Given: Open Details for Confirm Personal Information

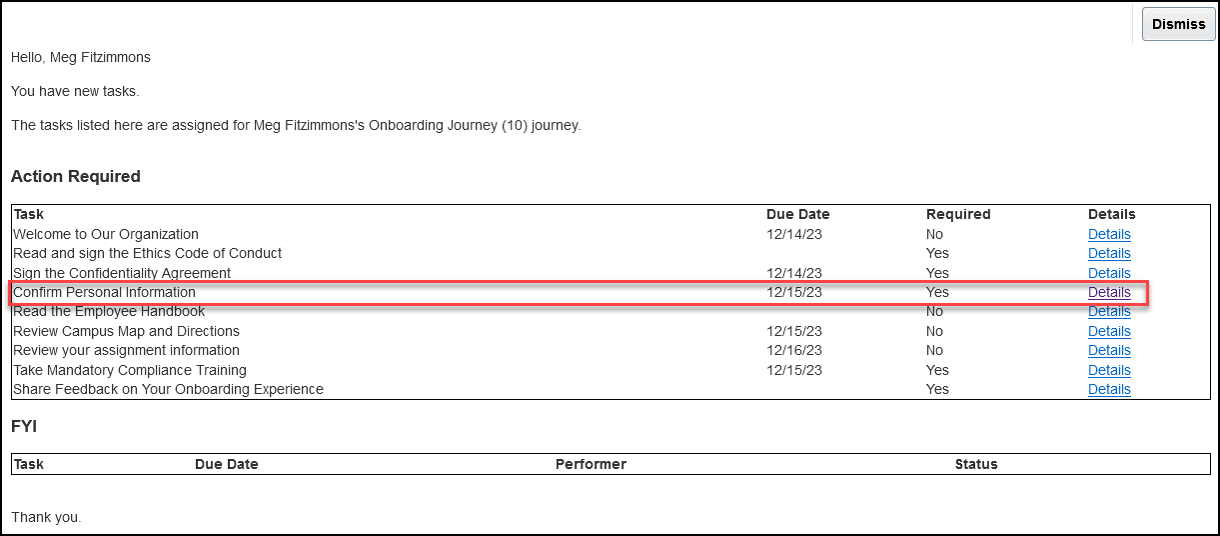Looking at the screenshot, I should [x=1109, y=292].
